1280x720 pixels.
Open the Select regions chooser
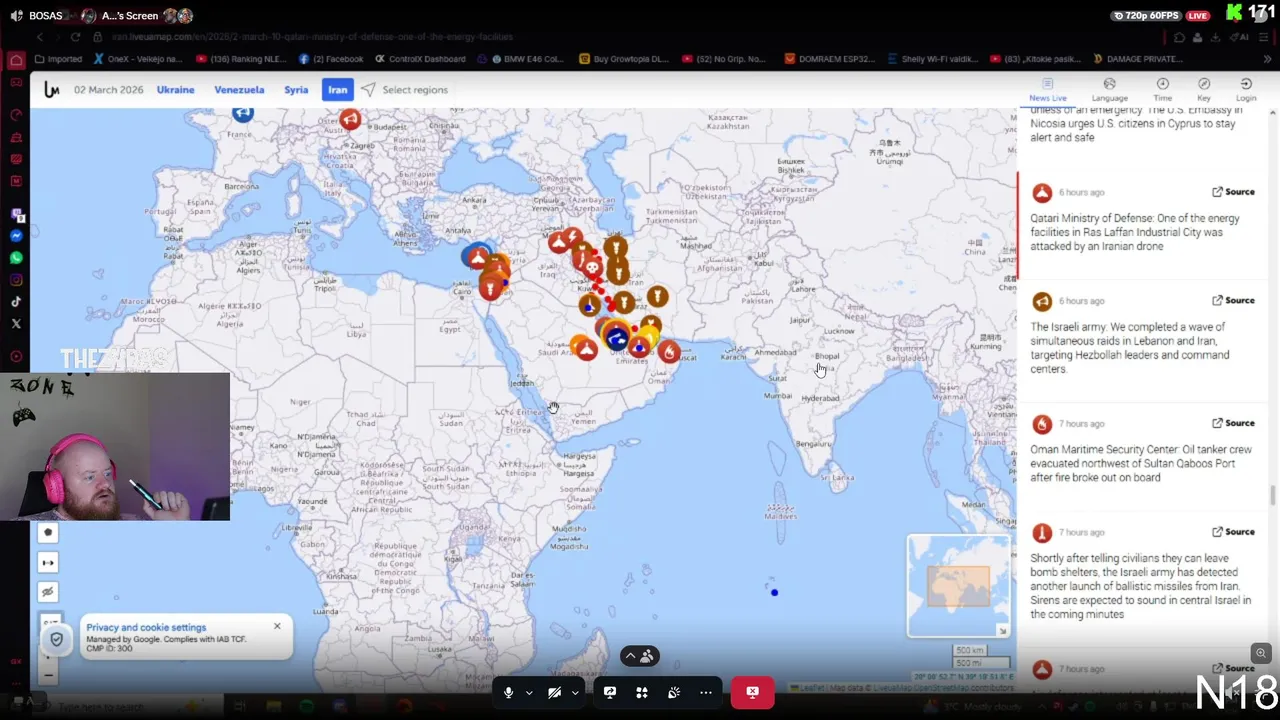coord(405,90)
